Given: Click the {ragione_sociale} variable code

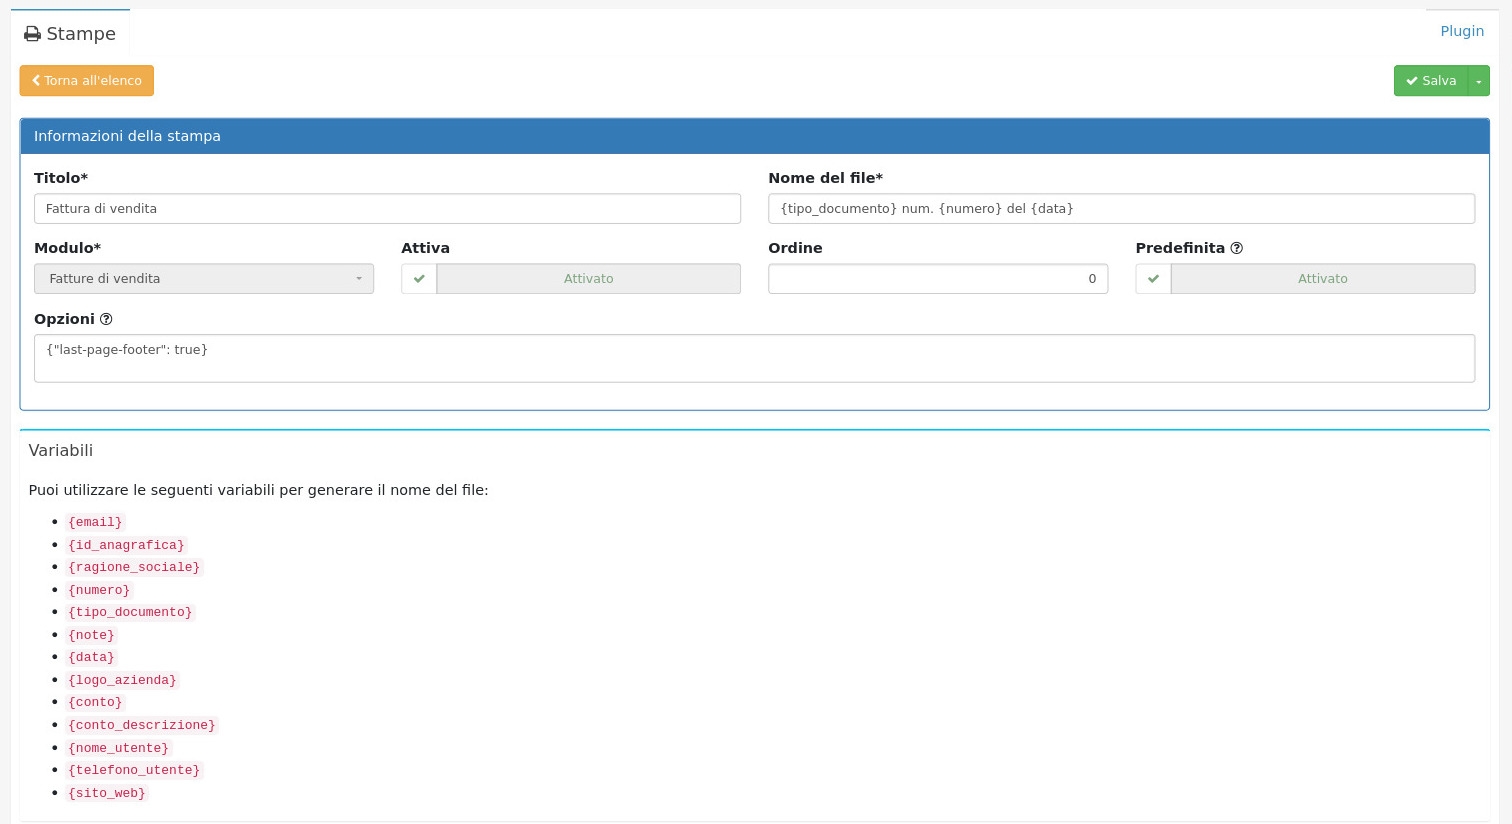Looking at the screenshot, I should tap(134, 567).
